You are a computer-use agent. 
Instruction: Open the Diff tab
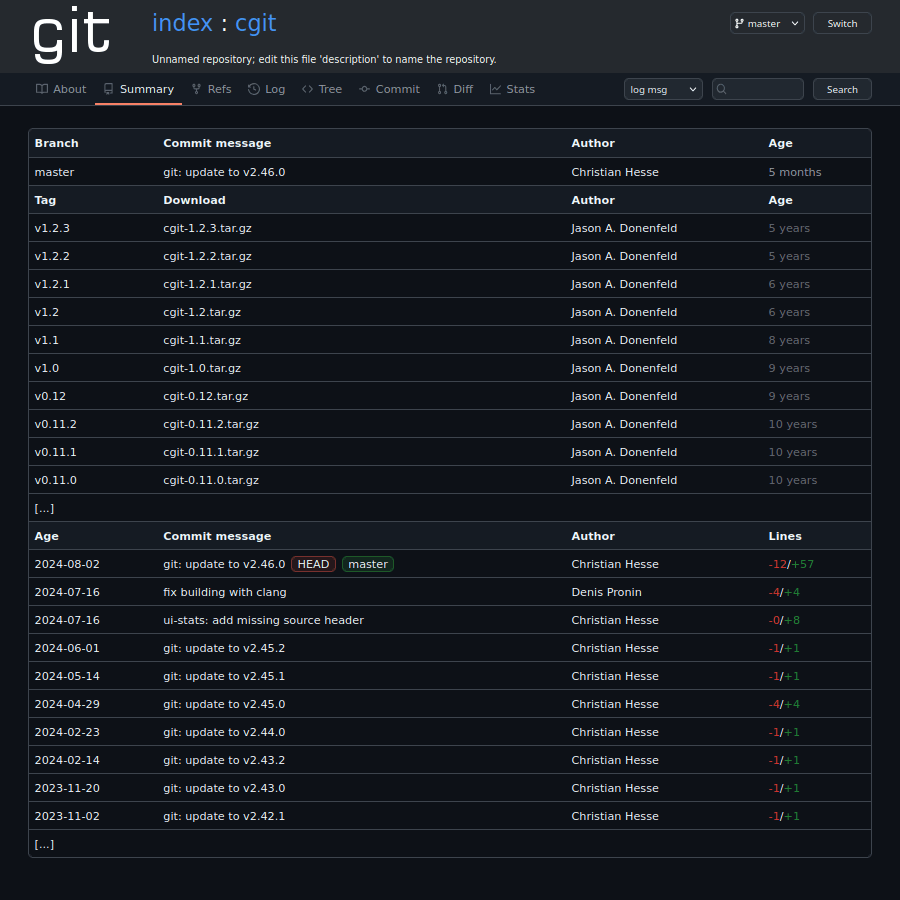[455, 89]
